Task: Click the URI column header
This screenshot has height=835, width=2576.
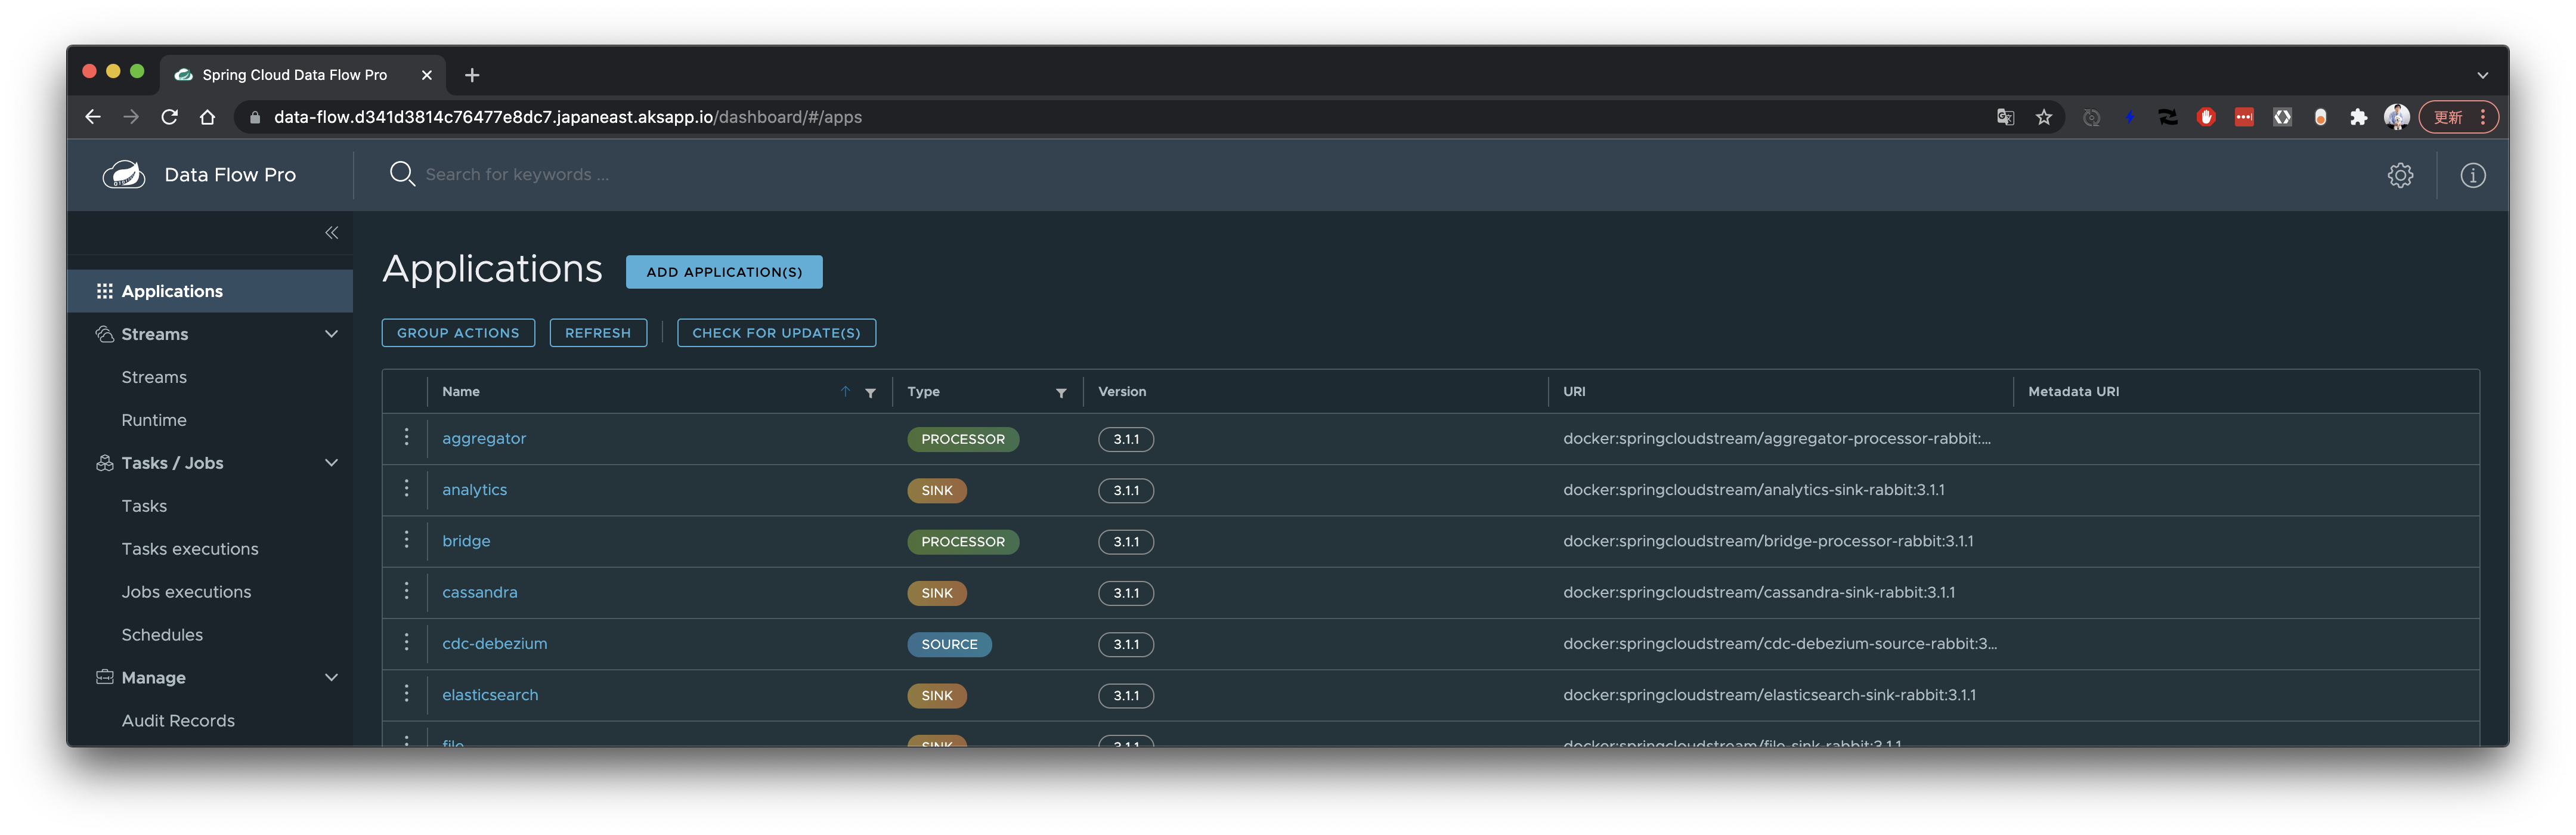Action: tap(1574, 392)
